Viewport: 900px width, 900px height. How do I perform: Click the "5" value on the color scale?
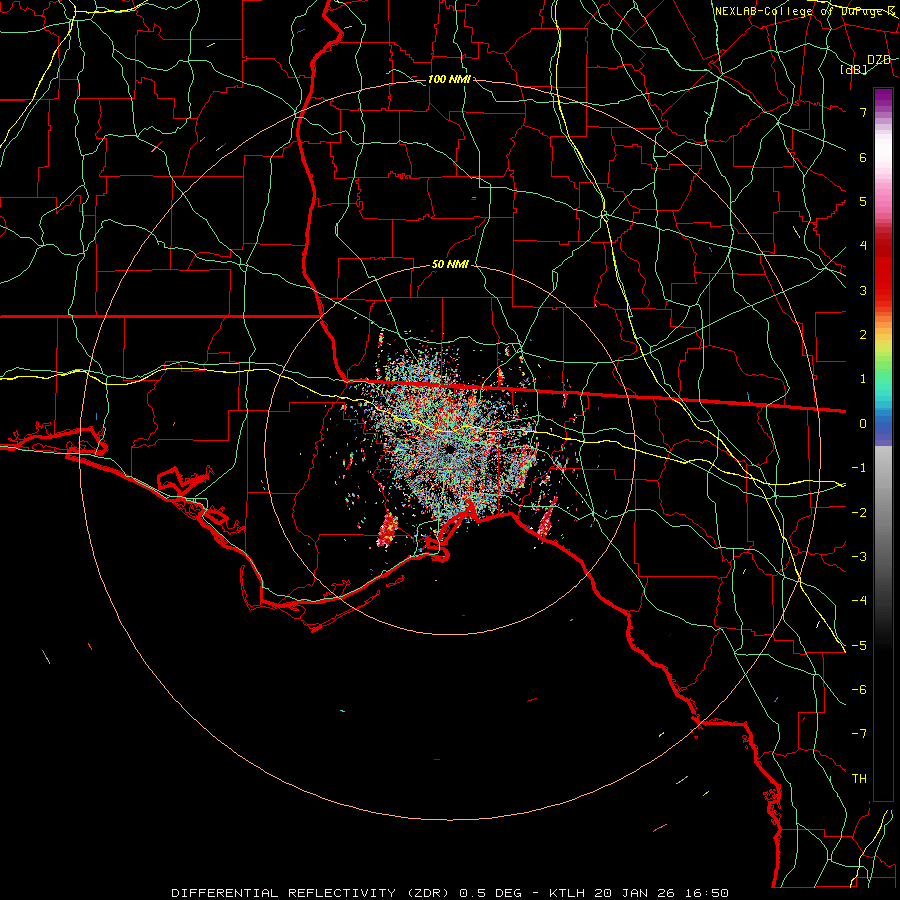[x=863, y=201]
